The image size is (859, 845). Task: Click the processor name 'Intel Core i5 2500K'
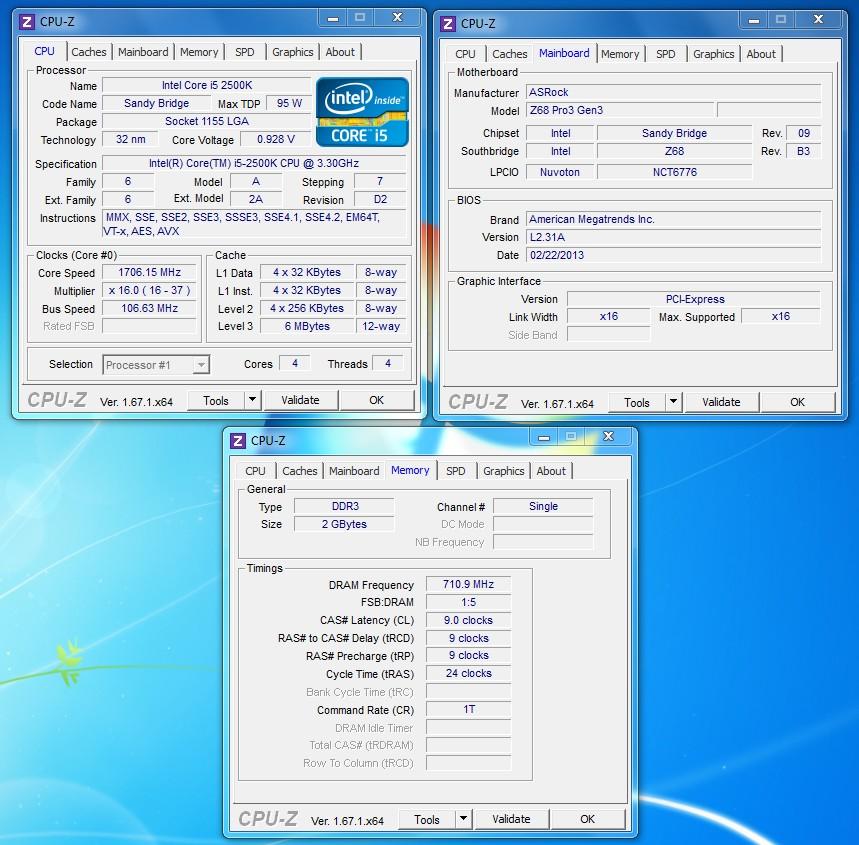tap(207, 85)
